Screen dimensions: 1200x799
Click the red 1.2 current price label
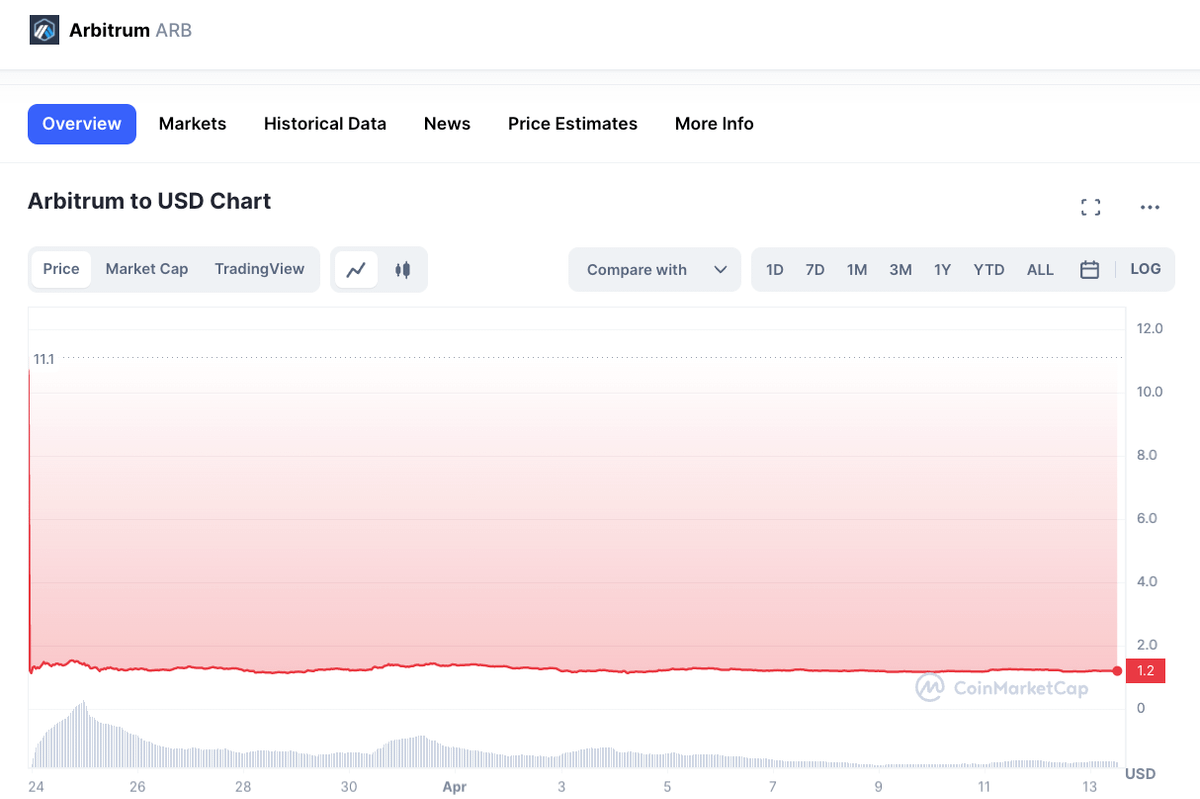click(1145, 671)
